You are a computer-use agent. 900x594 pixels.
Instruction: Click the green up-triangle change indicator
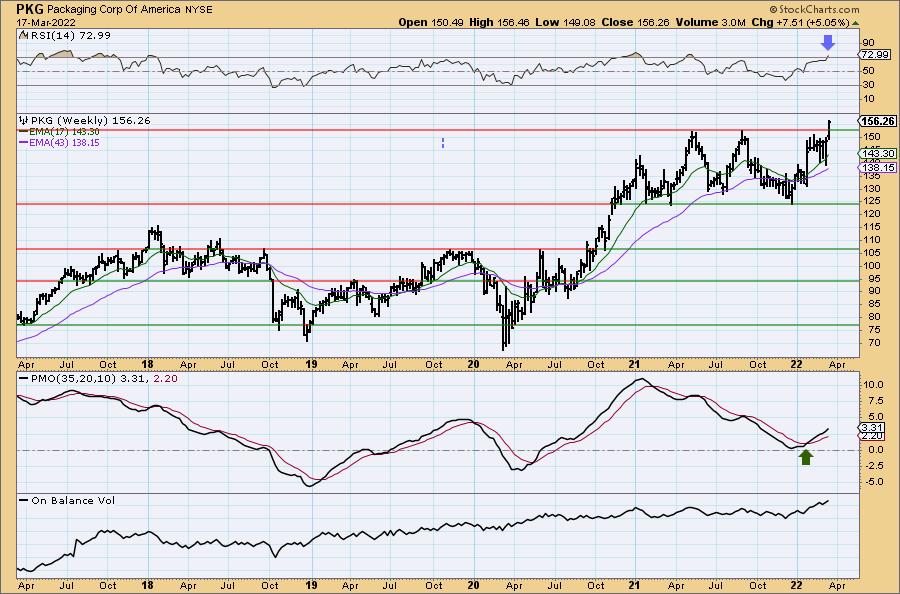[x=856, y=23]
